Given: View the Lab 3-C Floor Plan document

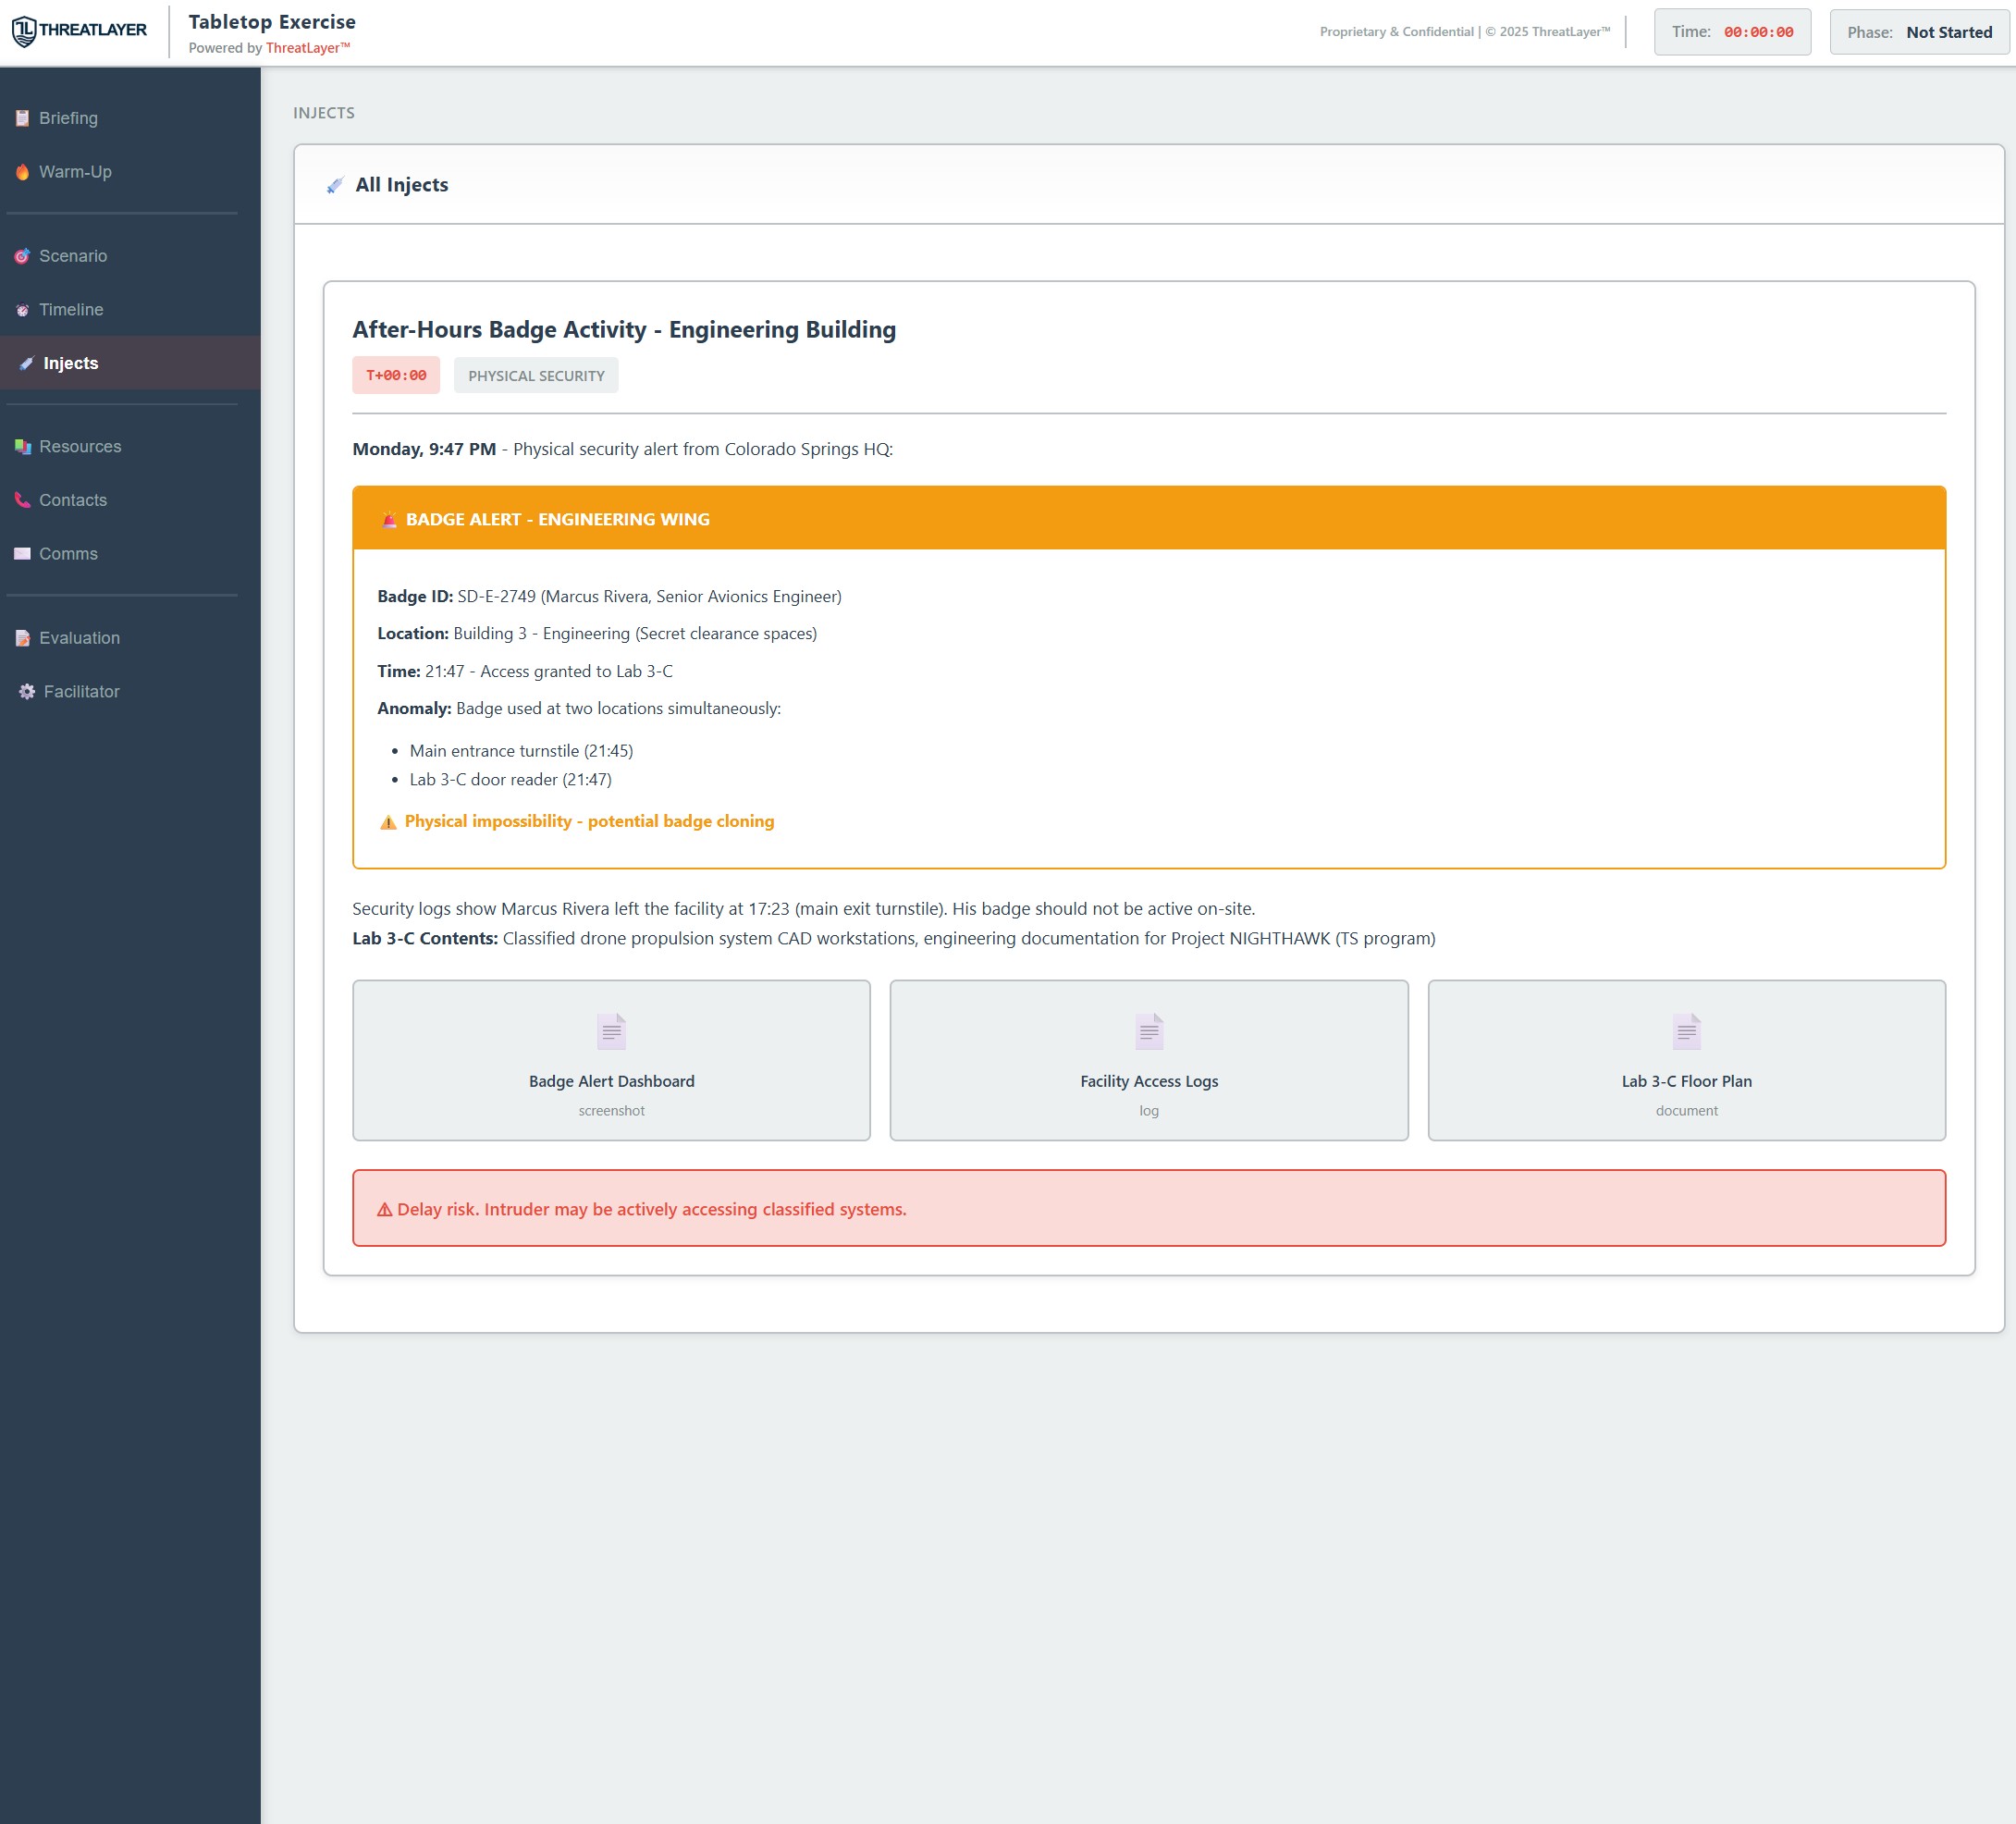Looking at the screenshot, I should click(1686, 1060).
